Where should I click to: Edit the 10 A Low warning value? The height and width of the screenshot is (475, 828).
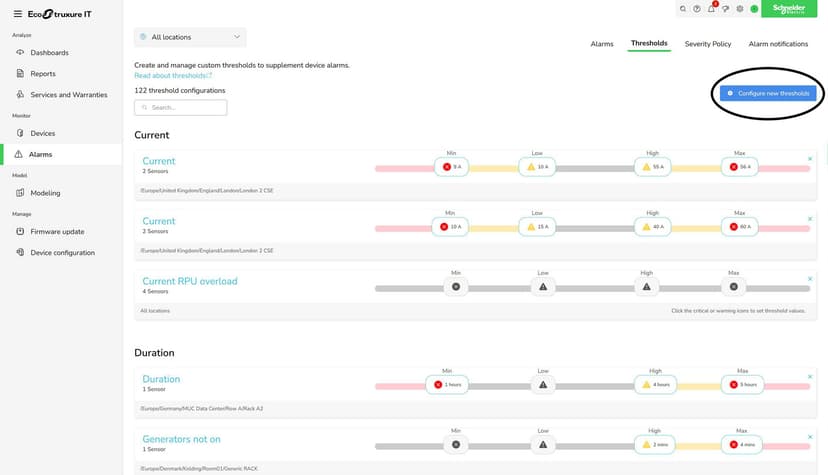coord(537,167)
